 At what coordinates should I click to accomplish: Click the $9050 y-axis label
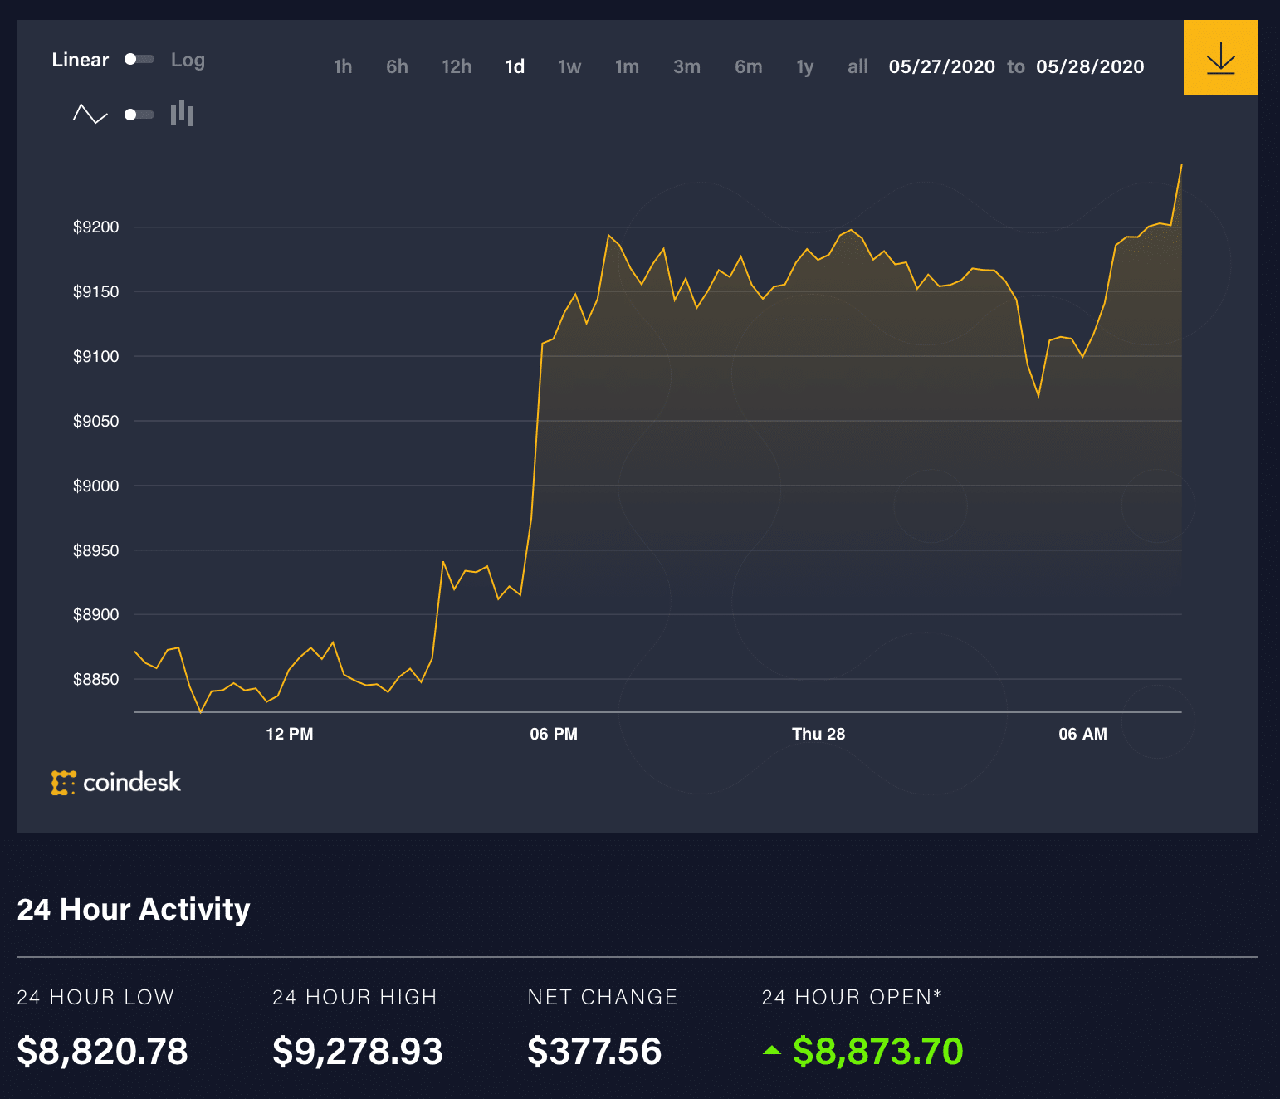(x=96, y=421)
